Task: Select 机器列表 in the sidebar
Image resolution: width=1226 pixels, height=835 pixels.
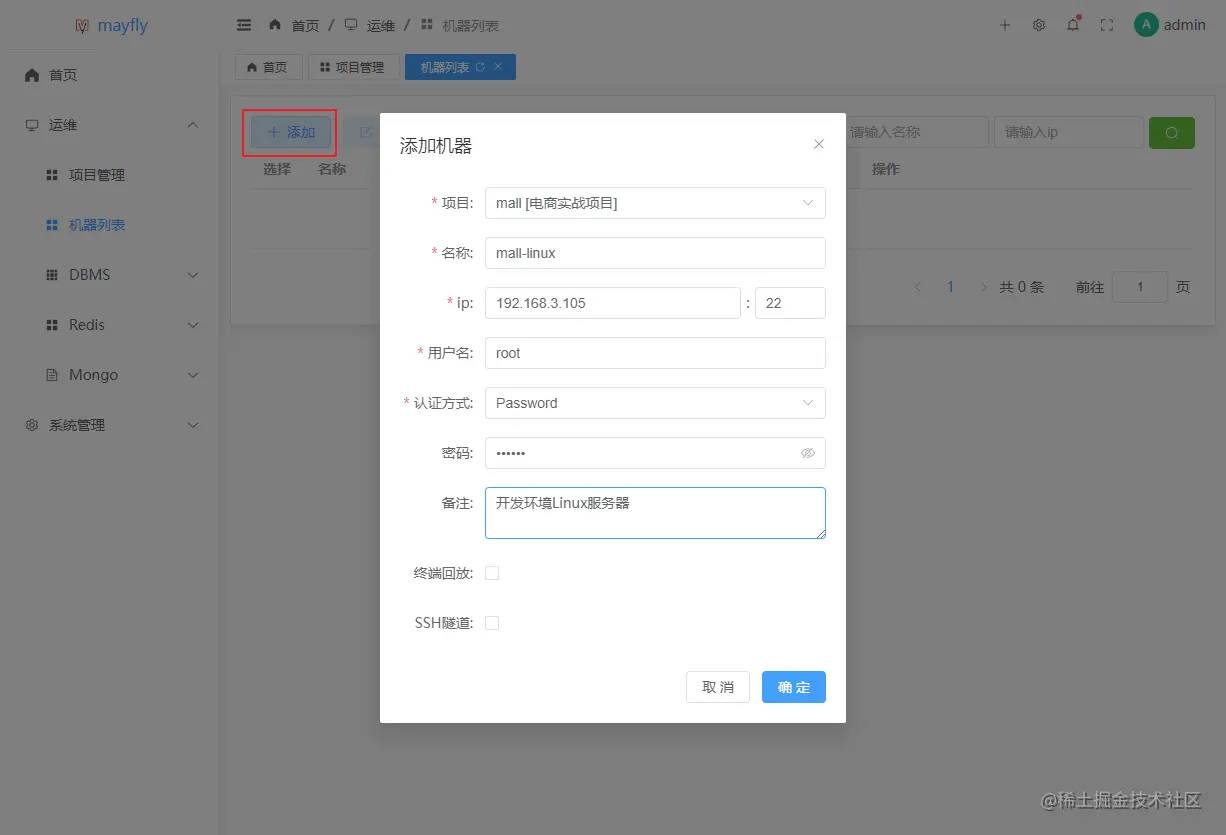Action: coord(109,225)
